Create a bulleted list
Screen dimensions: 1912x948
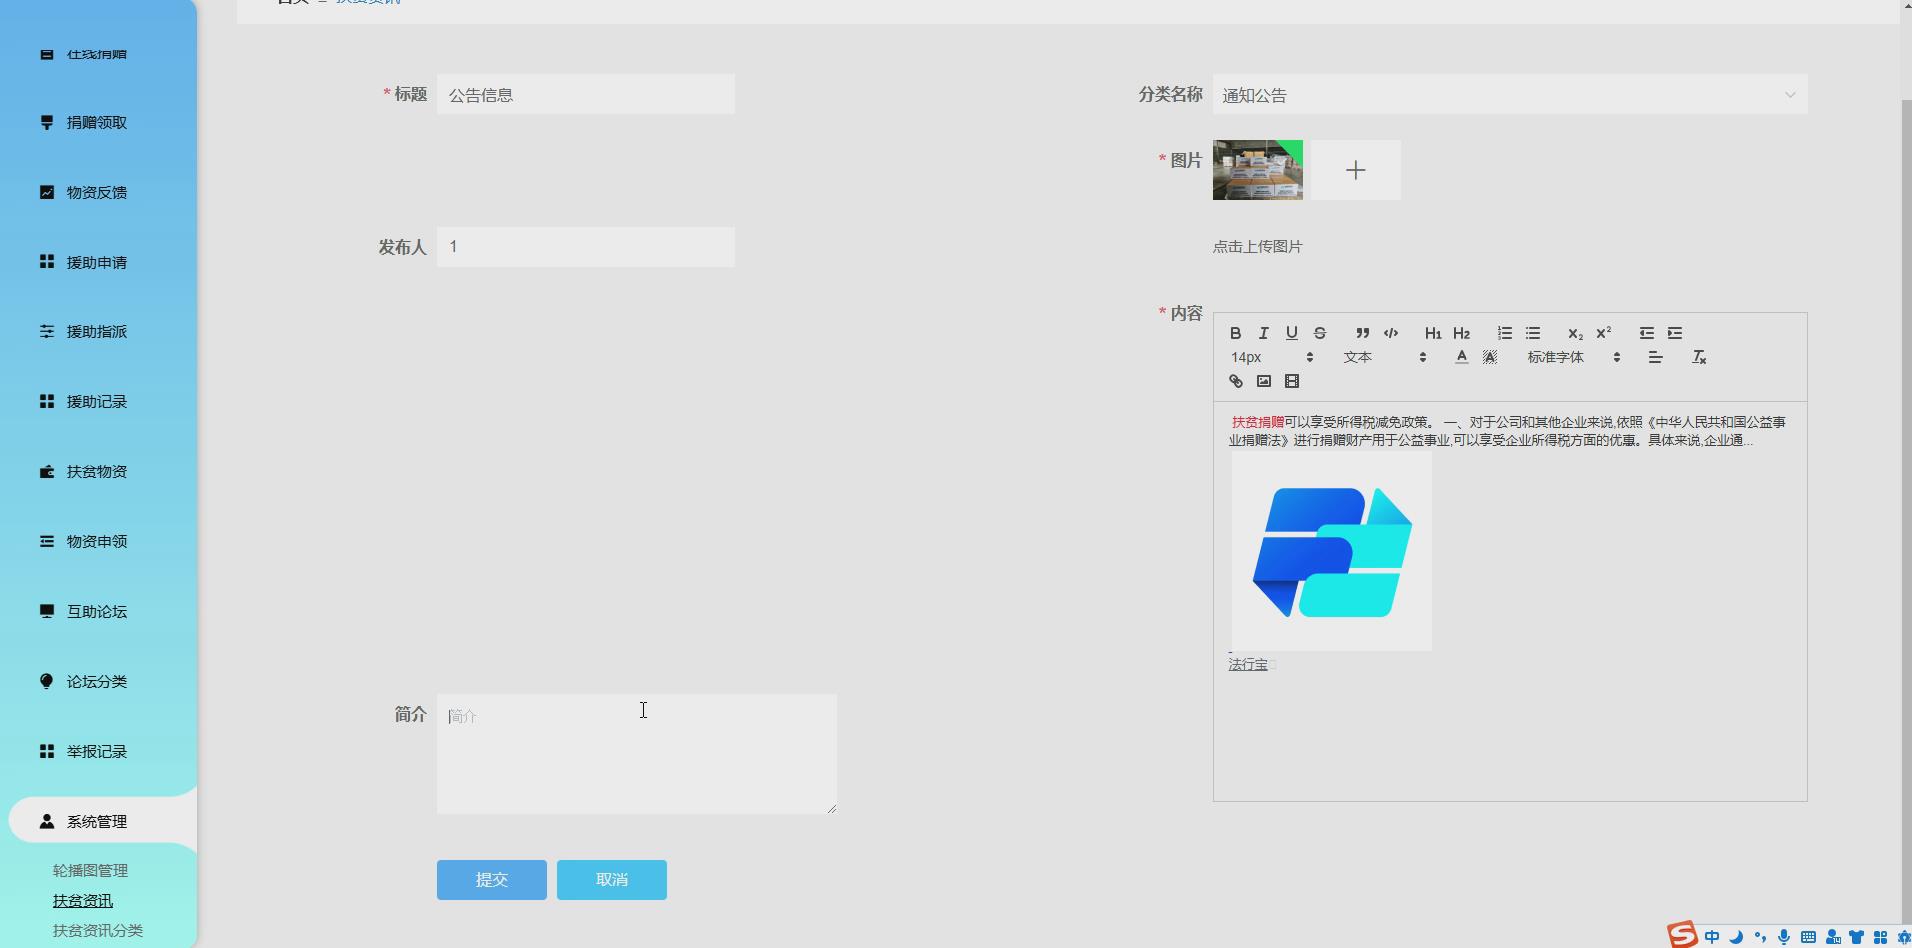(1532, 333)
